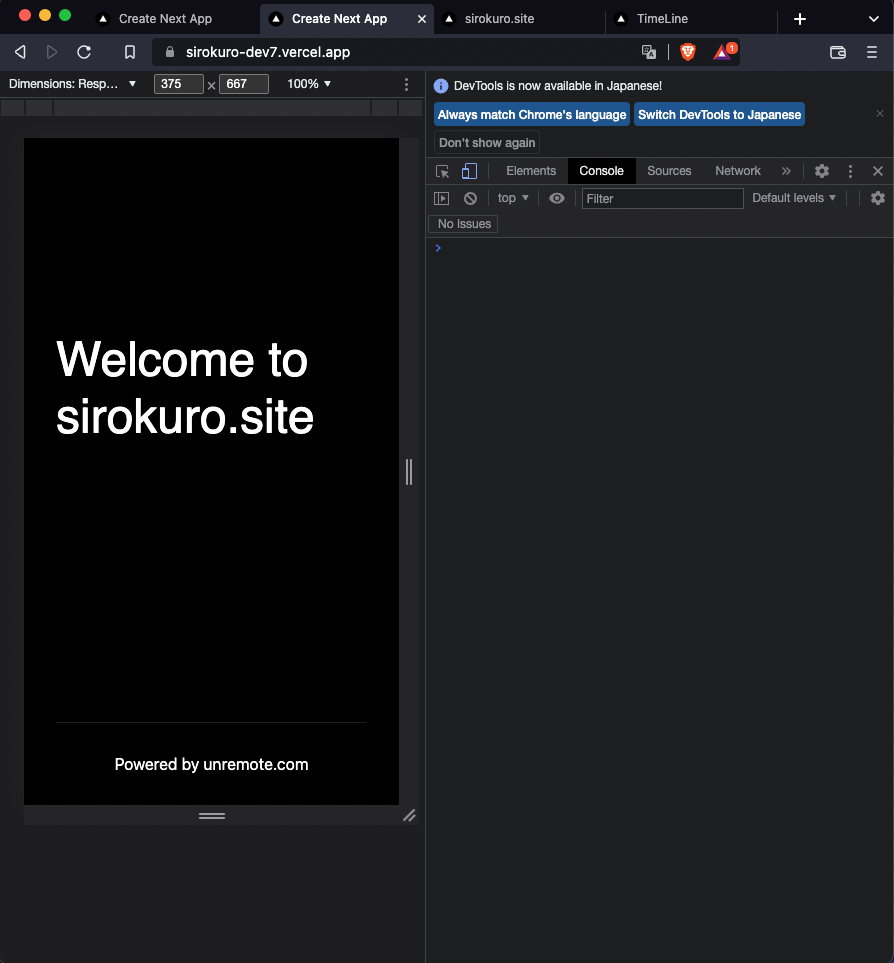Screen dimensions: 894x963
Task: Click Don't show again button
Action: coord(487,143)
